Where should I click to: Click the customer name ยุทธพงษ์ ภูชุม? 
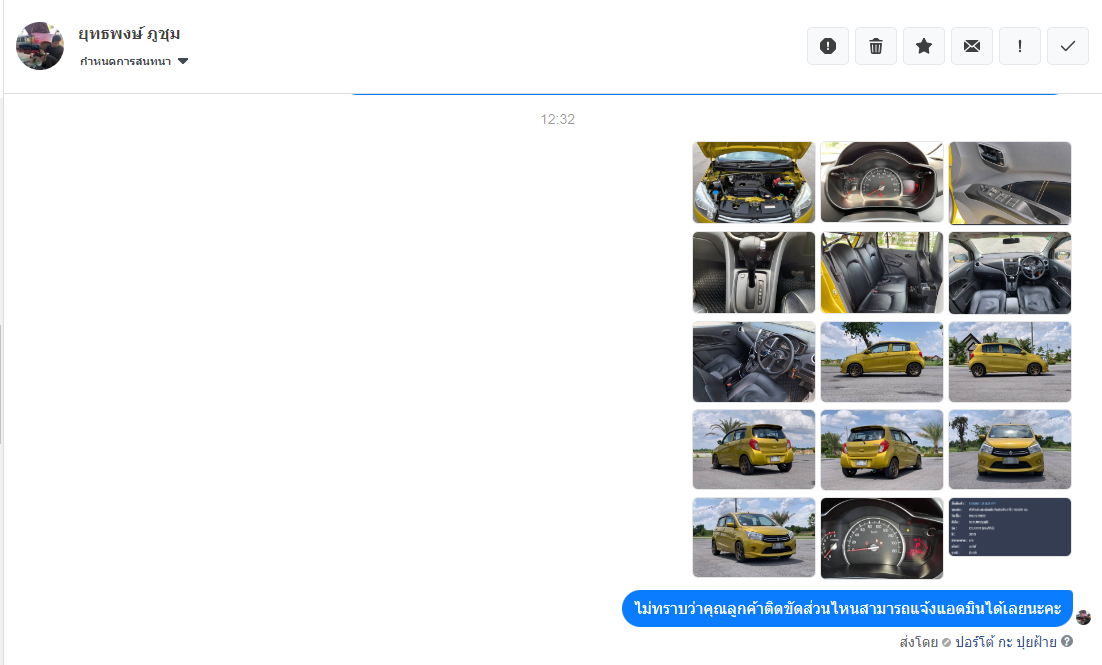(129, 33)
